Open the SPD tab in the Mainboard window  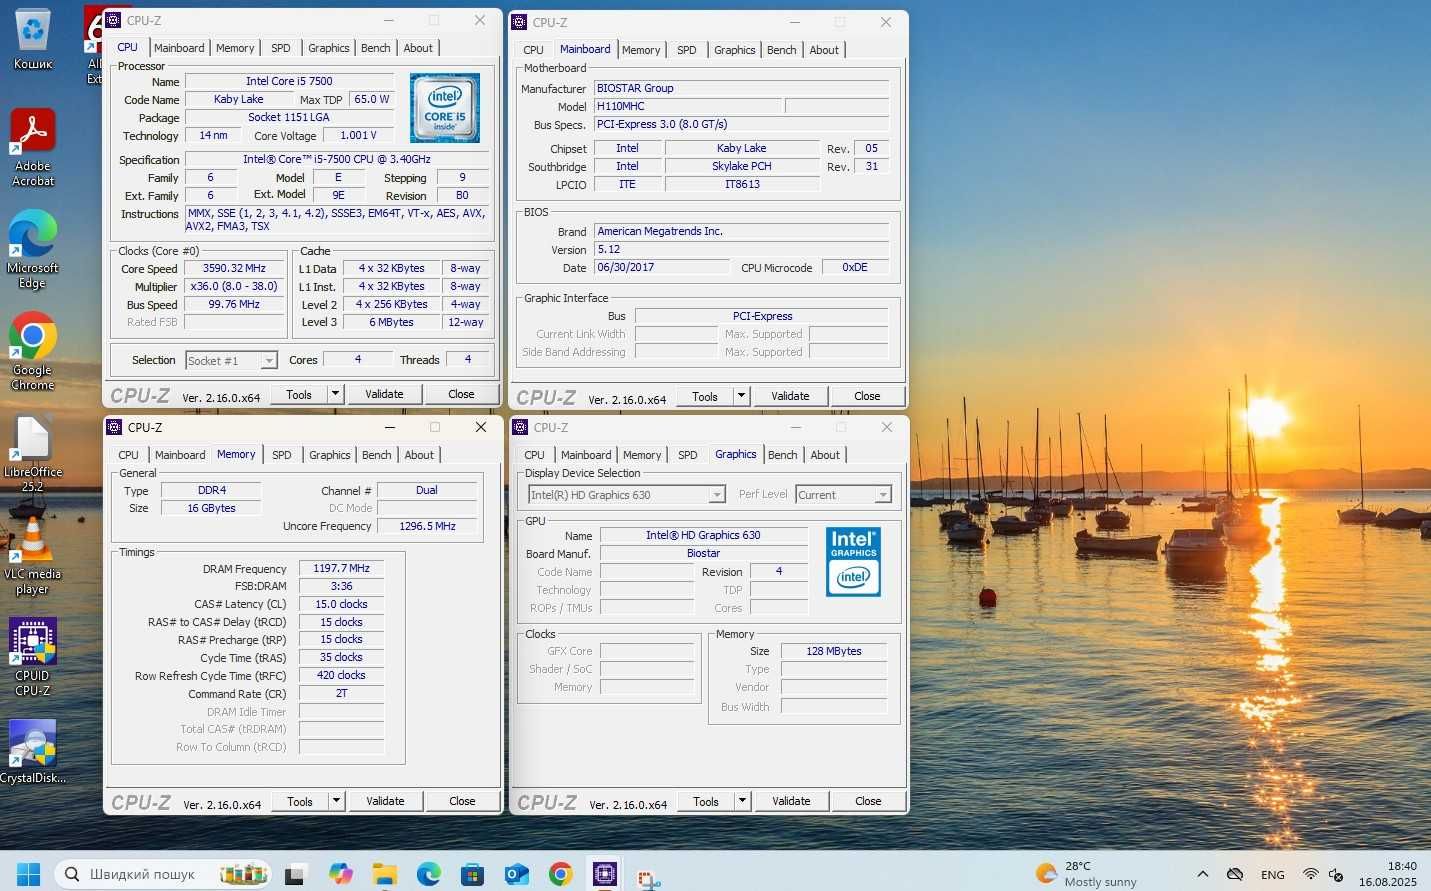(x=687, y=50)
